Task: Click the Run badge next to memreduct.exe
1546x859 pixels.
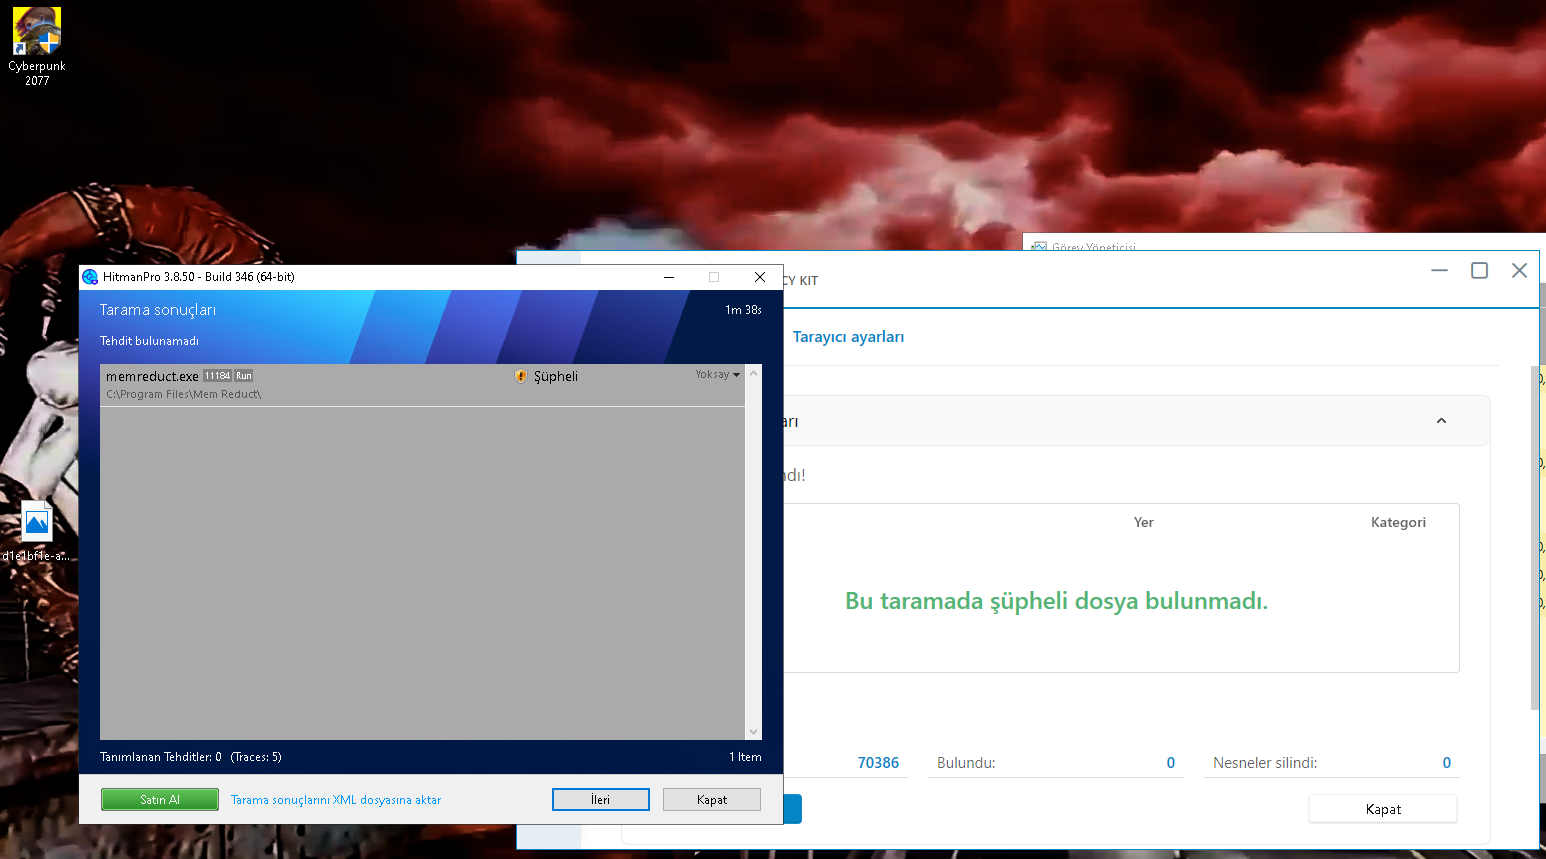Action: coord(244,376)
